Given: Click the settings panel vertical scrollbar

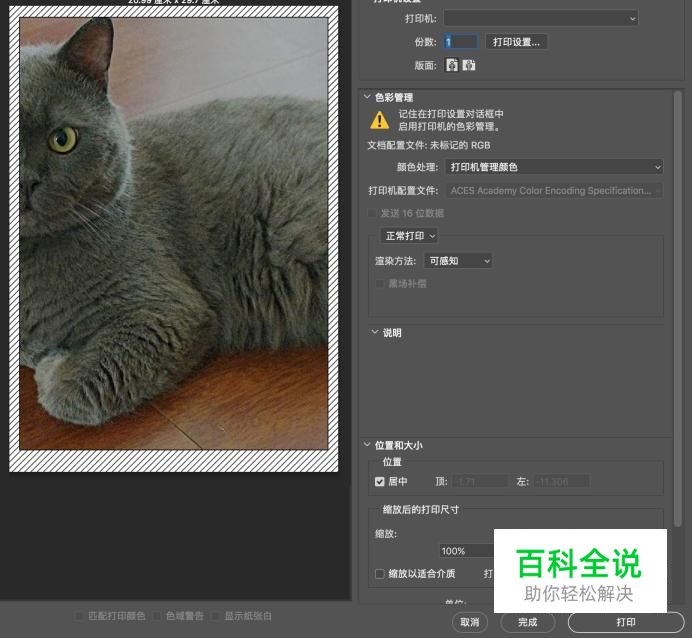Looking at the screenshot, I should click(x=678, y=308).
